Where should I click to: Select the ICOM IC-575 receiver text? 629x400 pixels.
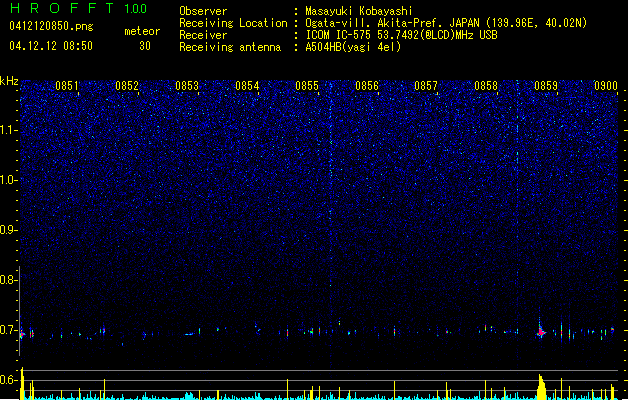click(x=402, y=35)
